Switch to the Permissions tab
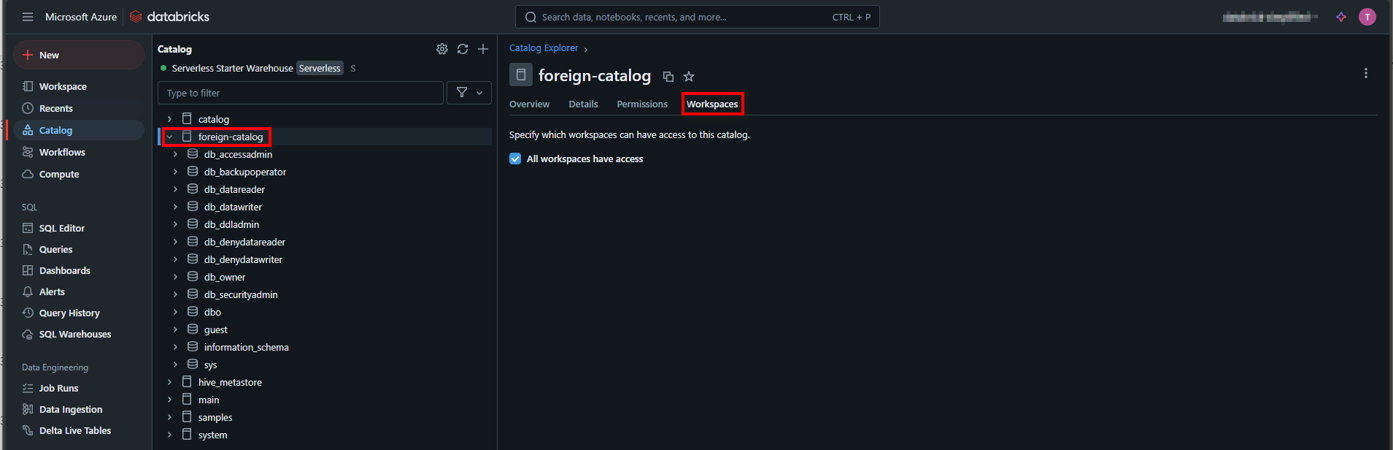The image size is (1393, 450). [642, 104]
